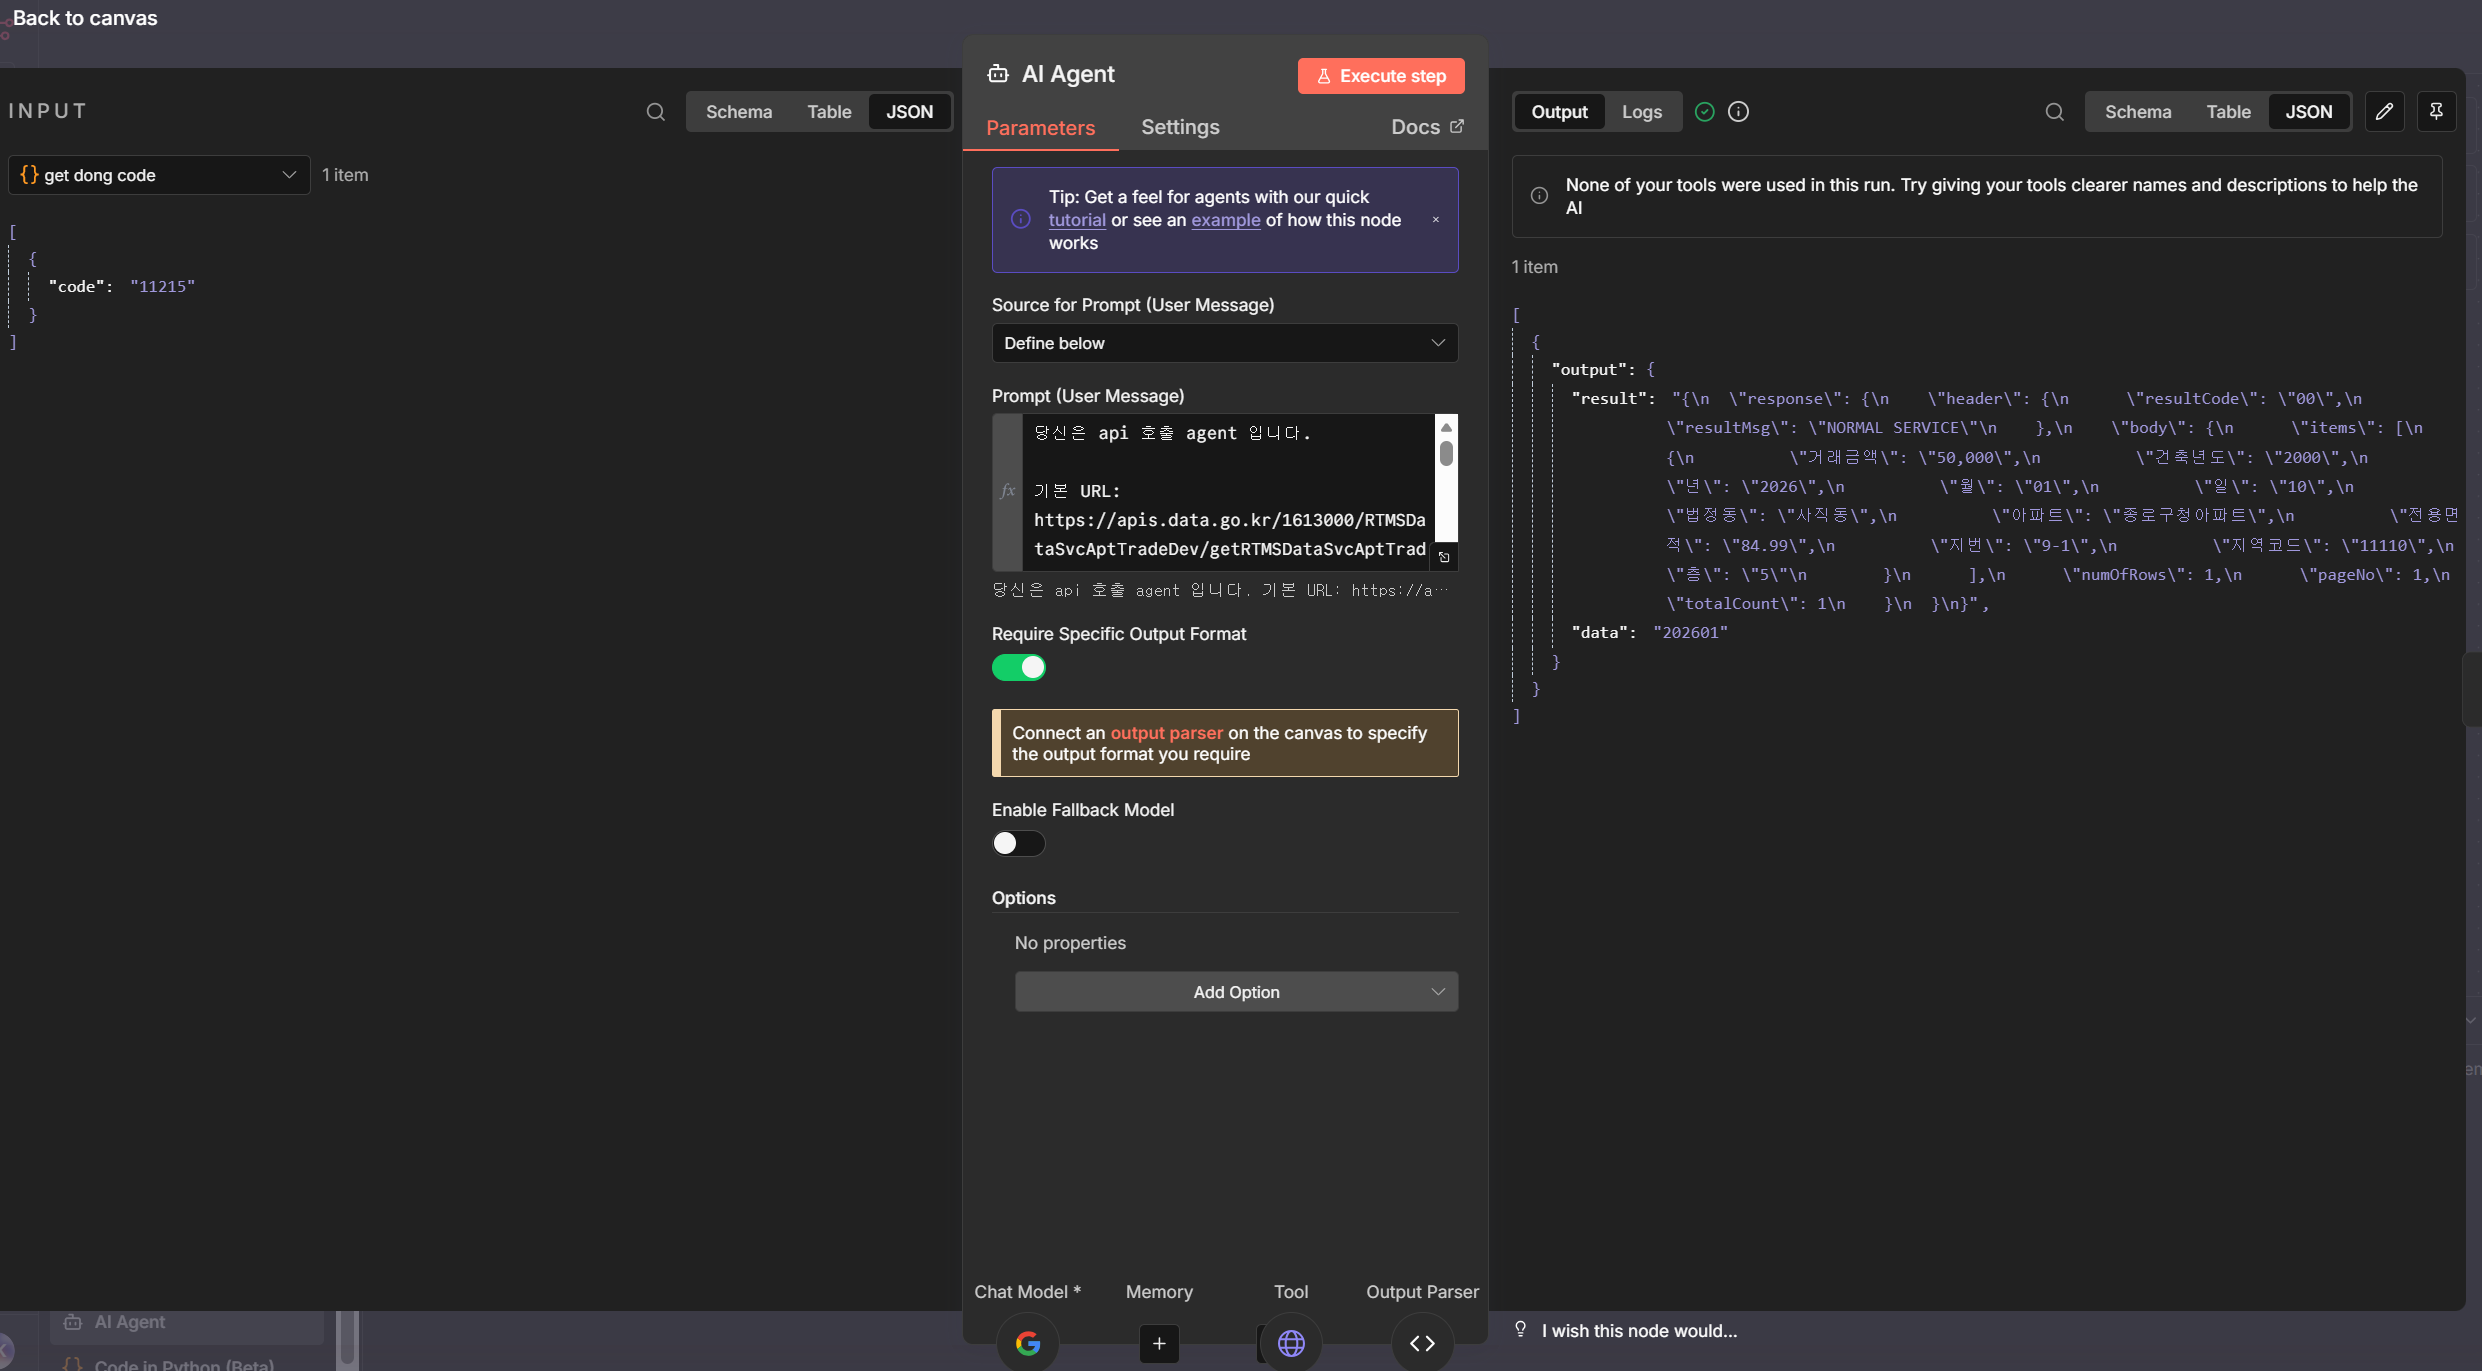Click the prompt text scrollbar thumb
This screenshot has height=1371, width=2482.
1446,453
